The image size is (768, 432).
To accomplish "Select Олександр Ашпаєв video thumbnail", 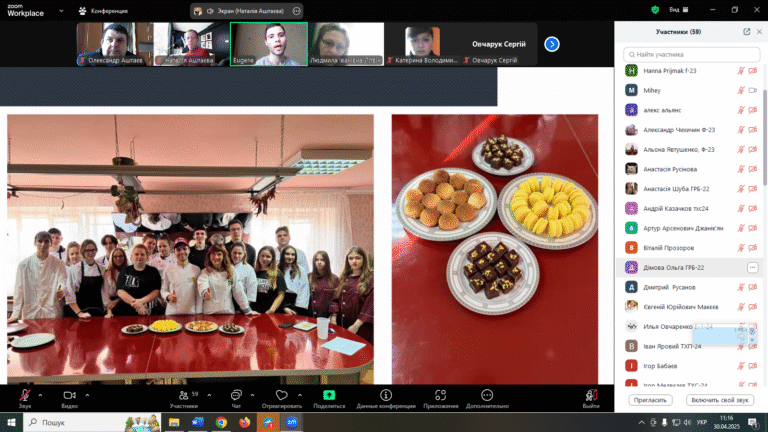I will (115, 44).
